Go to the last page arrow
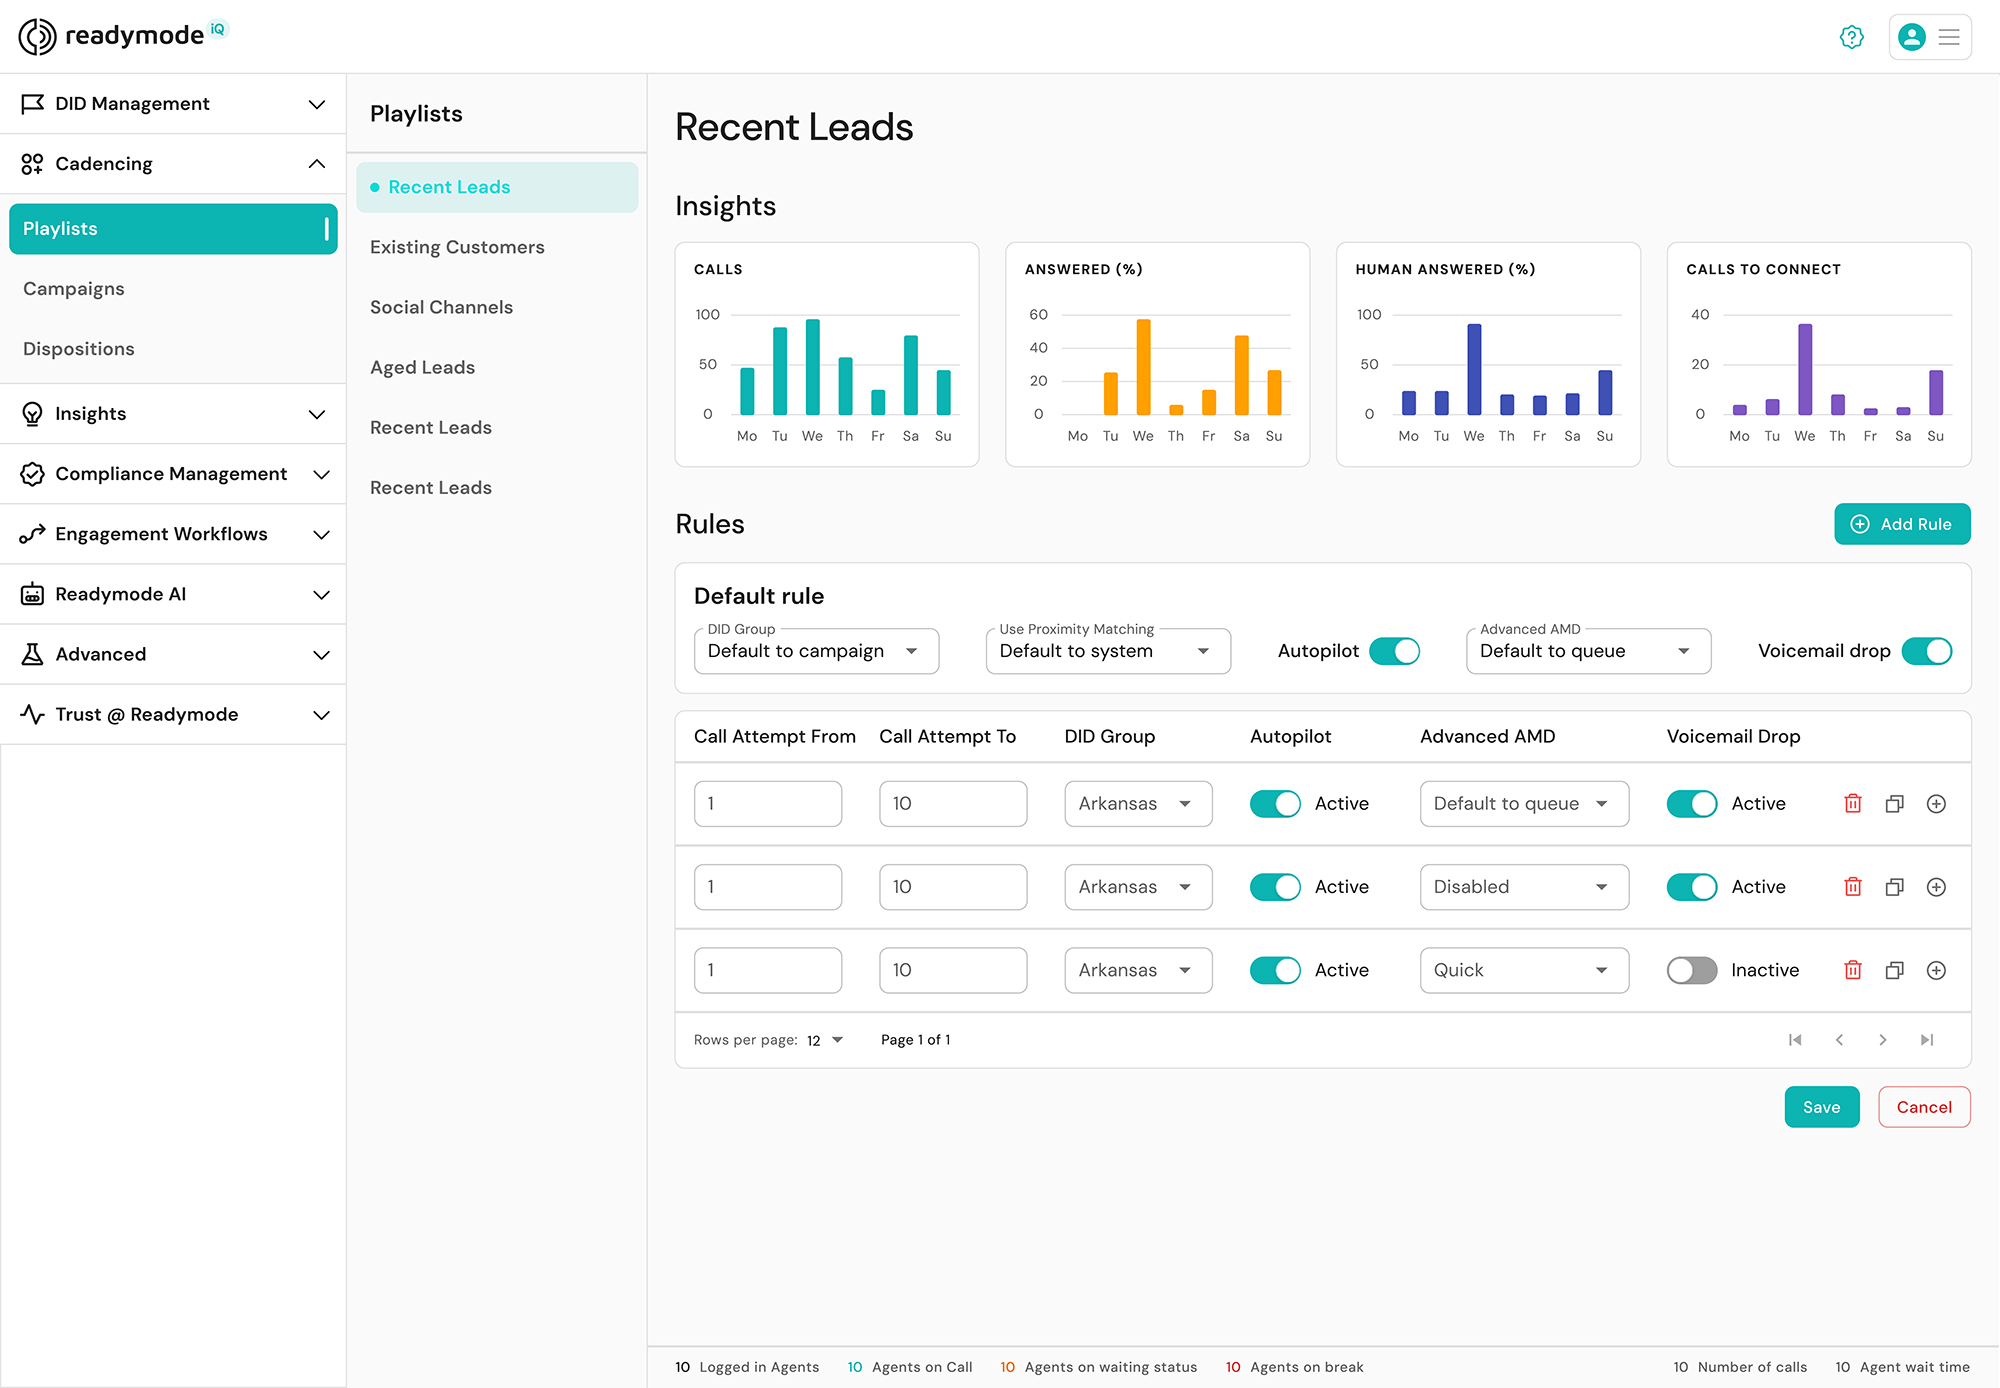The width and height of the screenshot is (2000, 1388). (1926, 1040)
